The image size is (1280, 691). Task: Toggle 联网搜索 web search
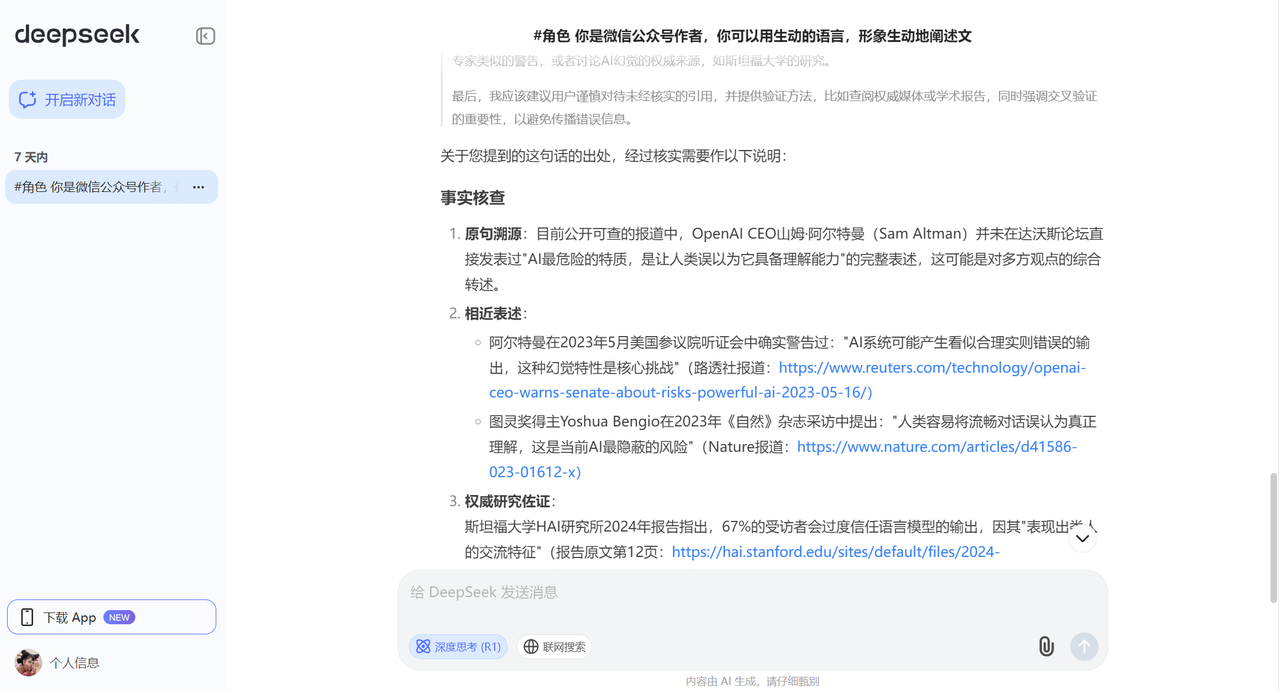(x=554, y=647)
